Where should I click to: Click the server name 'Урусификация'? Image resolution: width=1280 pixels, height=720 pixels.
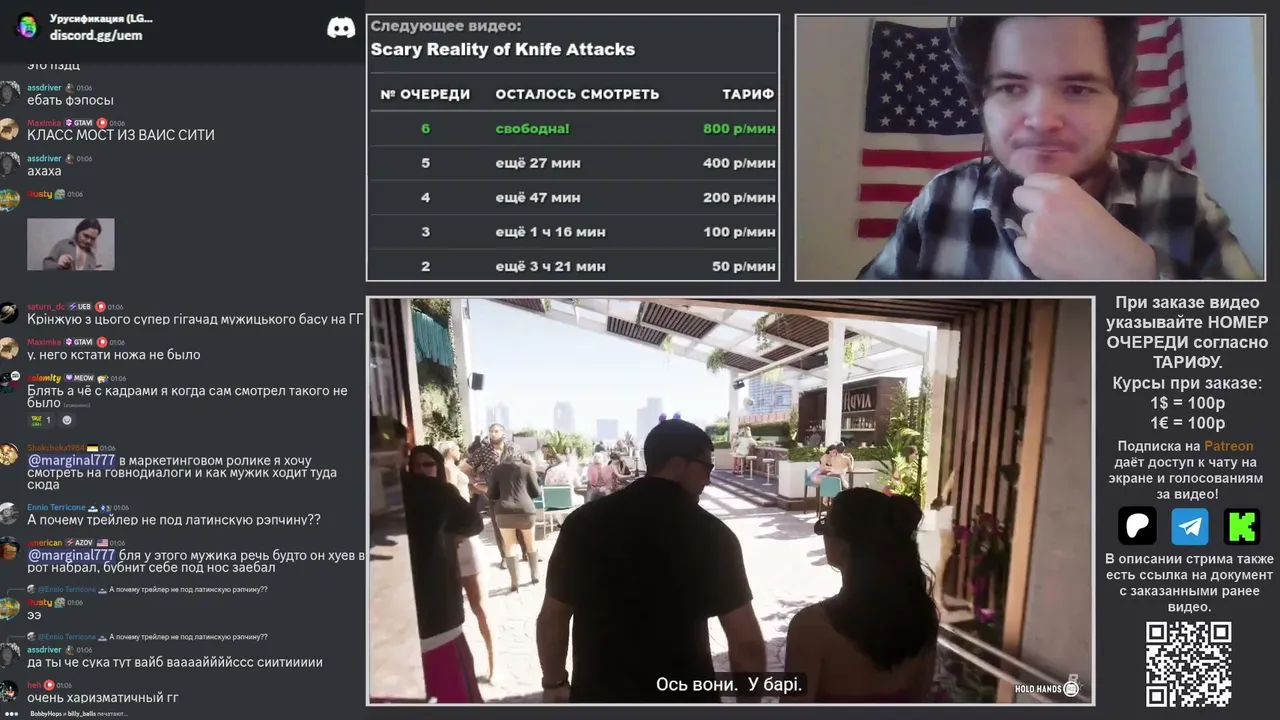point(101,19)
